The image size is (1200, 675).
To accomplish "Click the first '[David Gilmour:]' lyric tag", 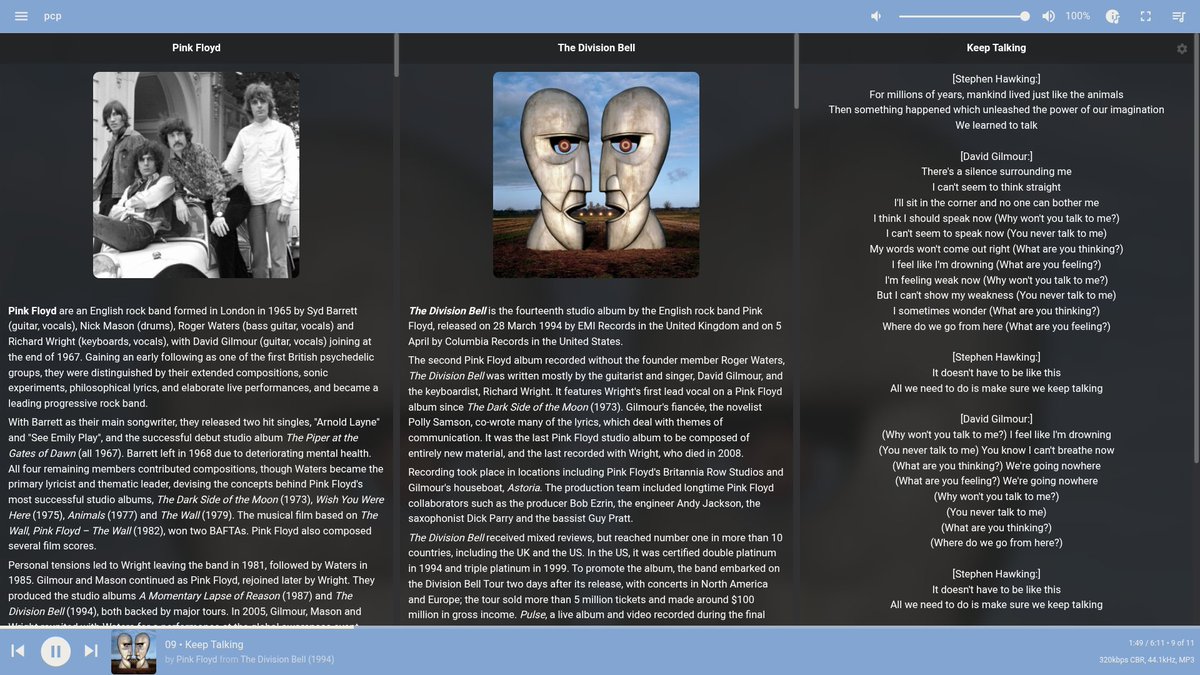I will pyautogui.click(x=996, y=156).
